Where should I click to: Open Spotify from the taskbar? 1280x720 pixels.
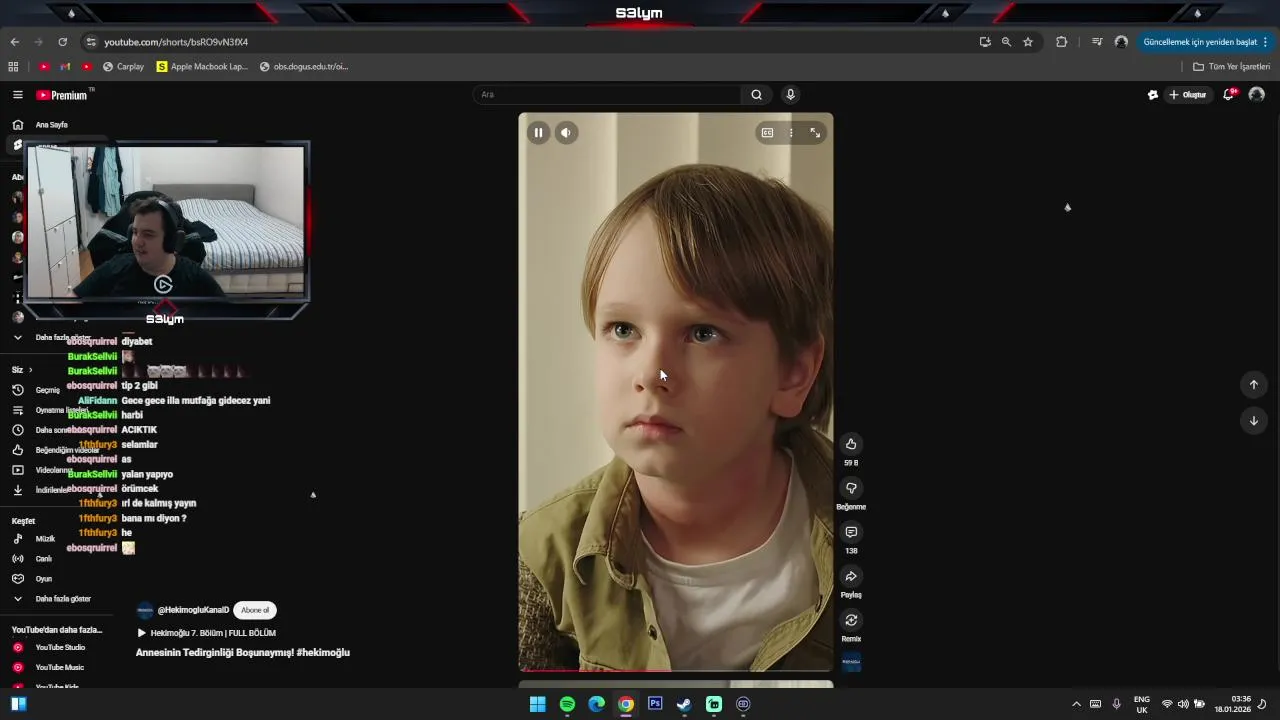click(567, 704)
